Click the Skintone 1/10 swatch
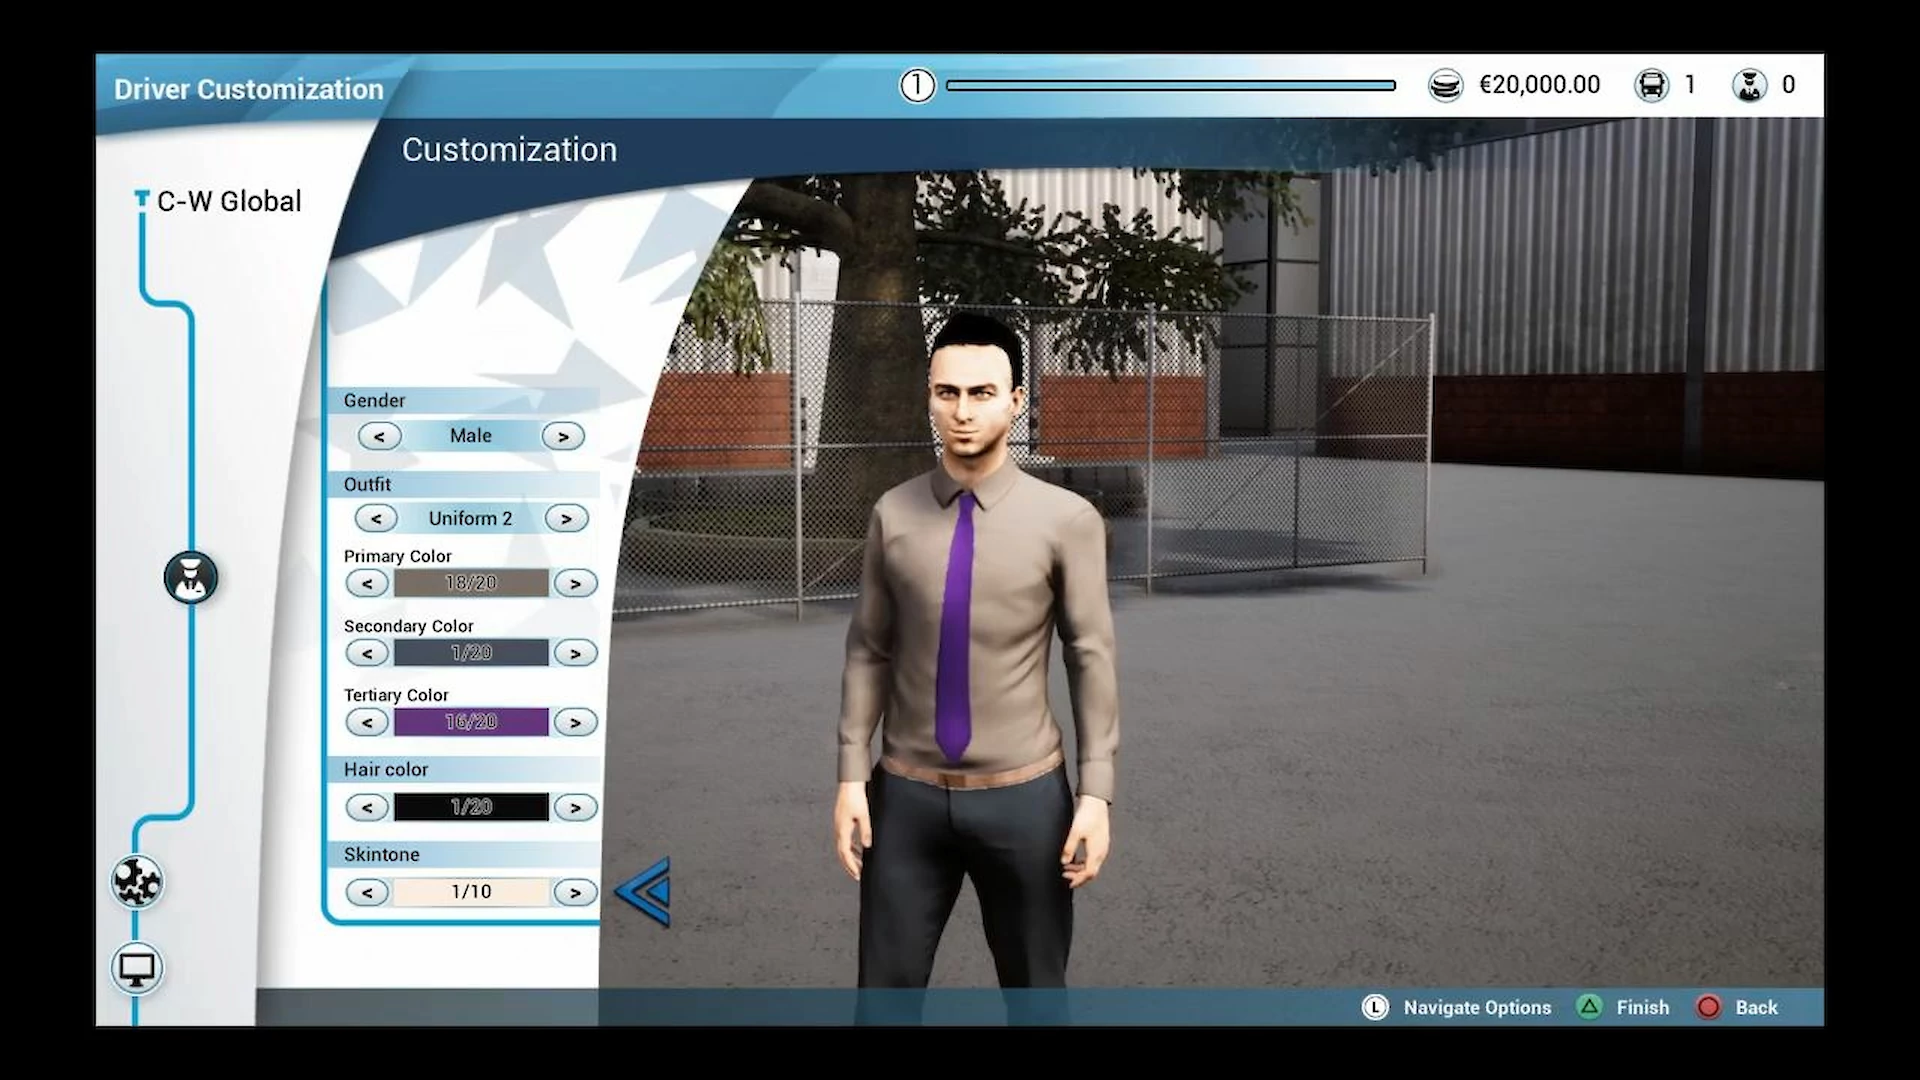Image resolution: width=1920 pixels, height=1080 pixels. 471,892
